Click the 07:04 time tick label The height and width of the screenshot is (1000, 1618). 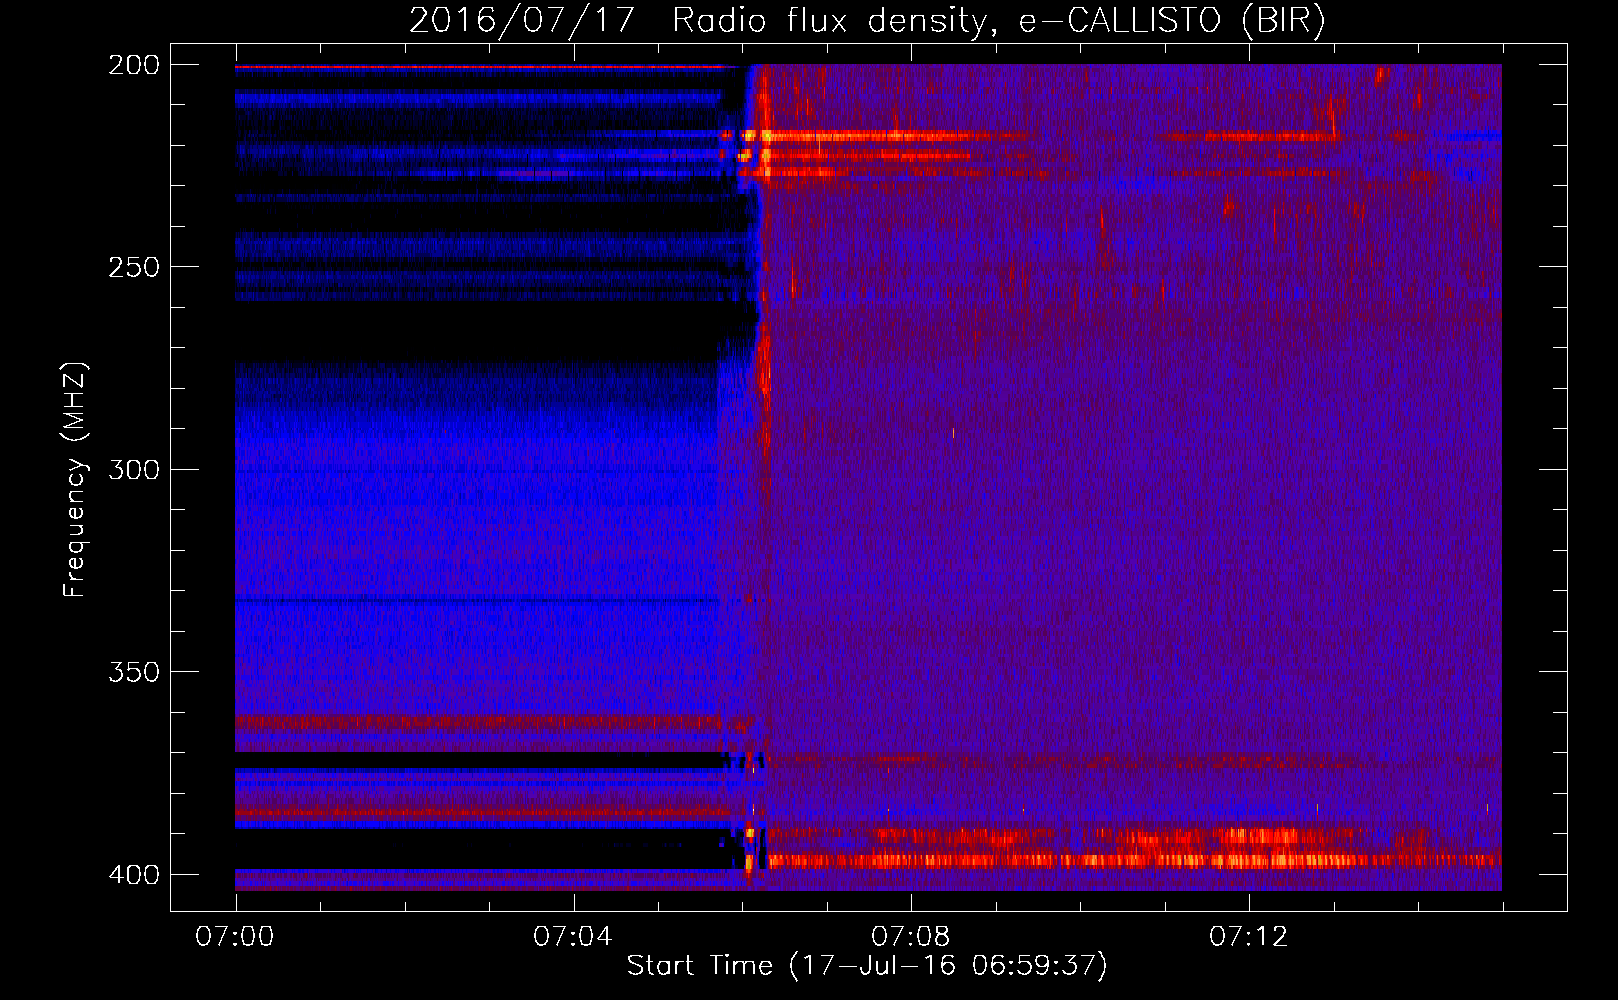573,936
